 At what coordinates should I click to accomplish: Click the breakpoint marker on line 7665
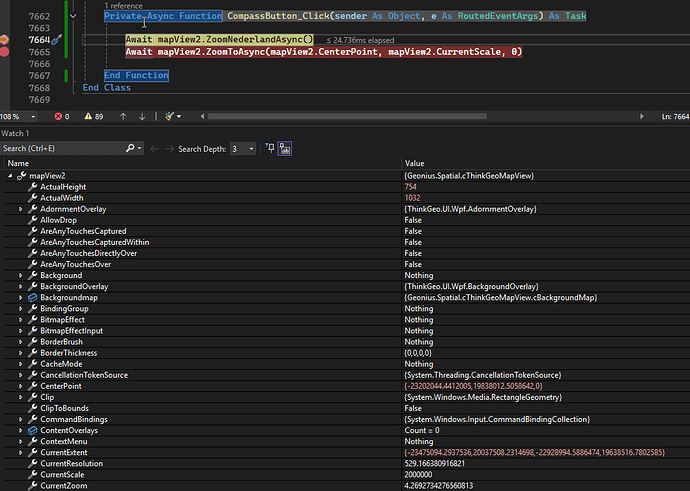point(4,52)
